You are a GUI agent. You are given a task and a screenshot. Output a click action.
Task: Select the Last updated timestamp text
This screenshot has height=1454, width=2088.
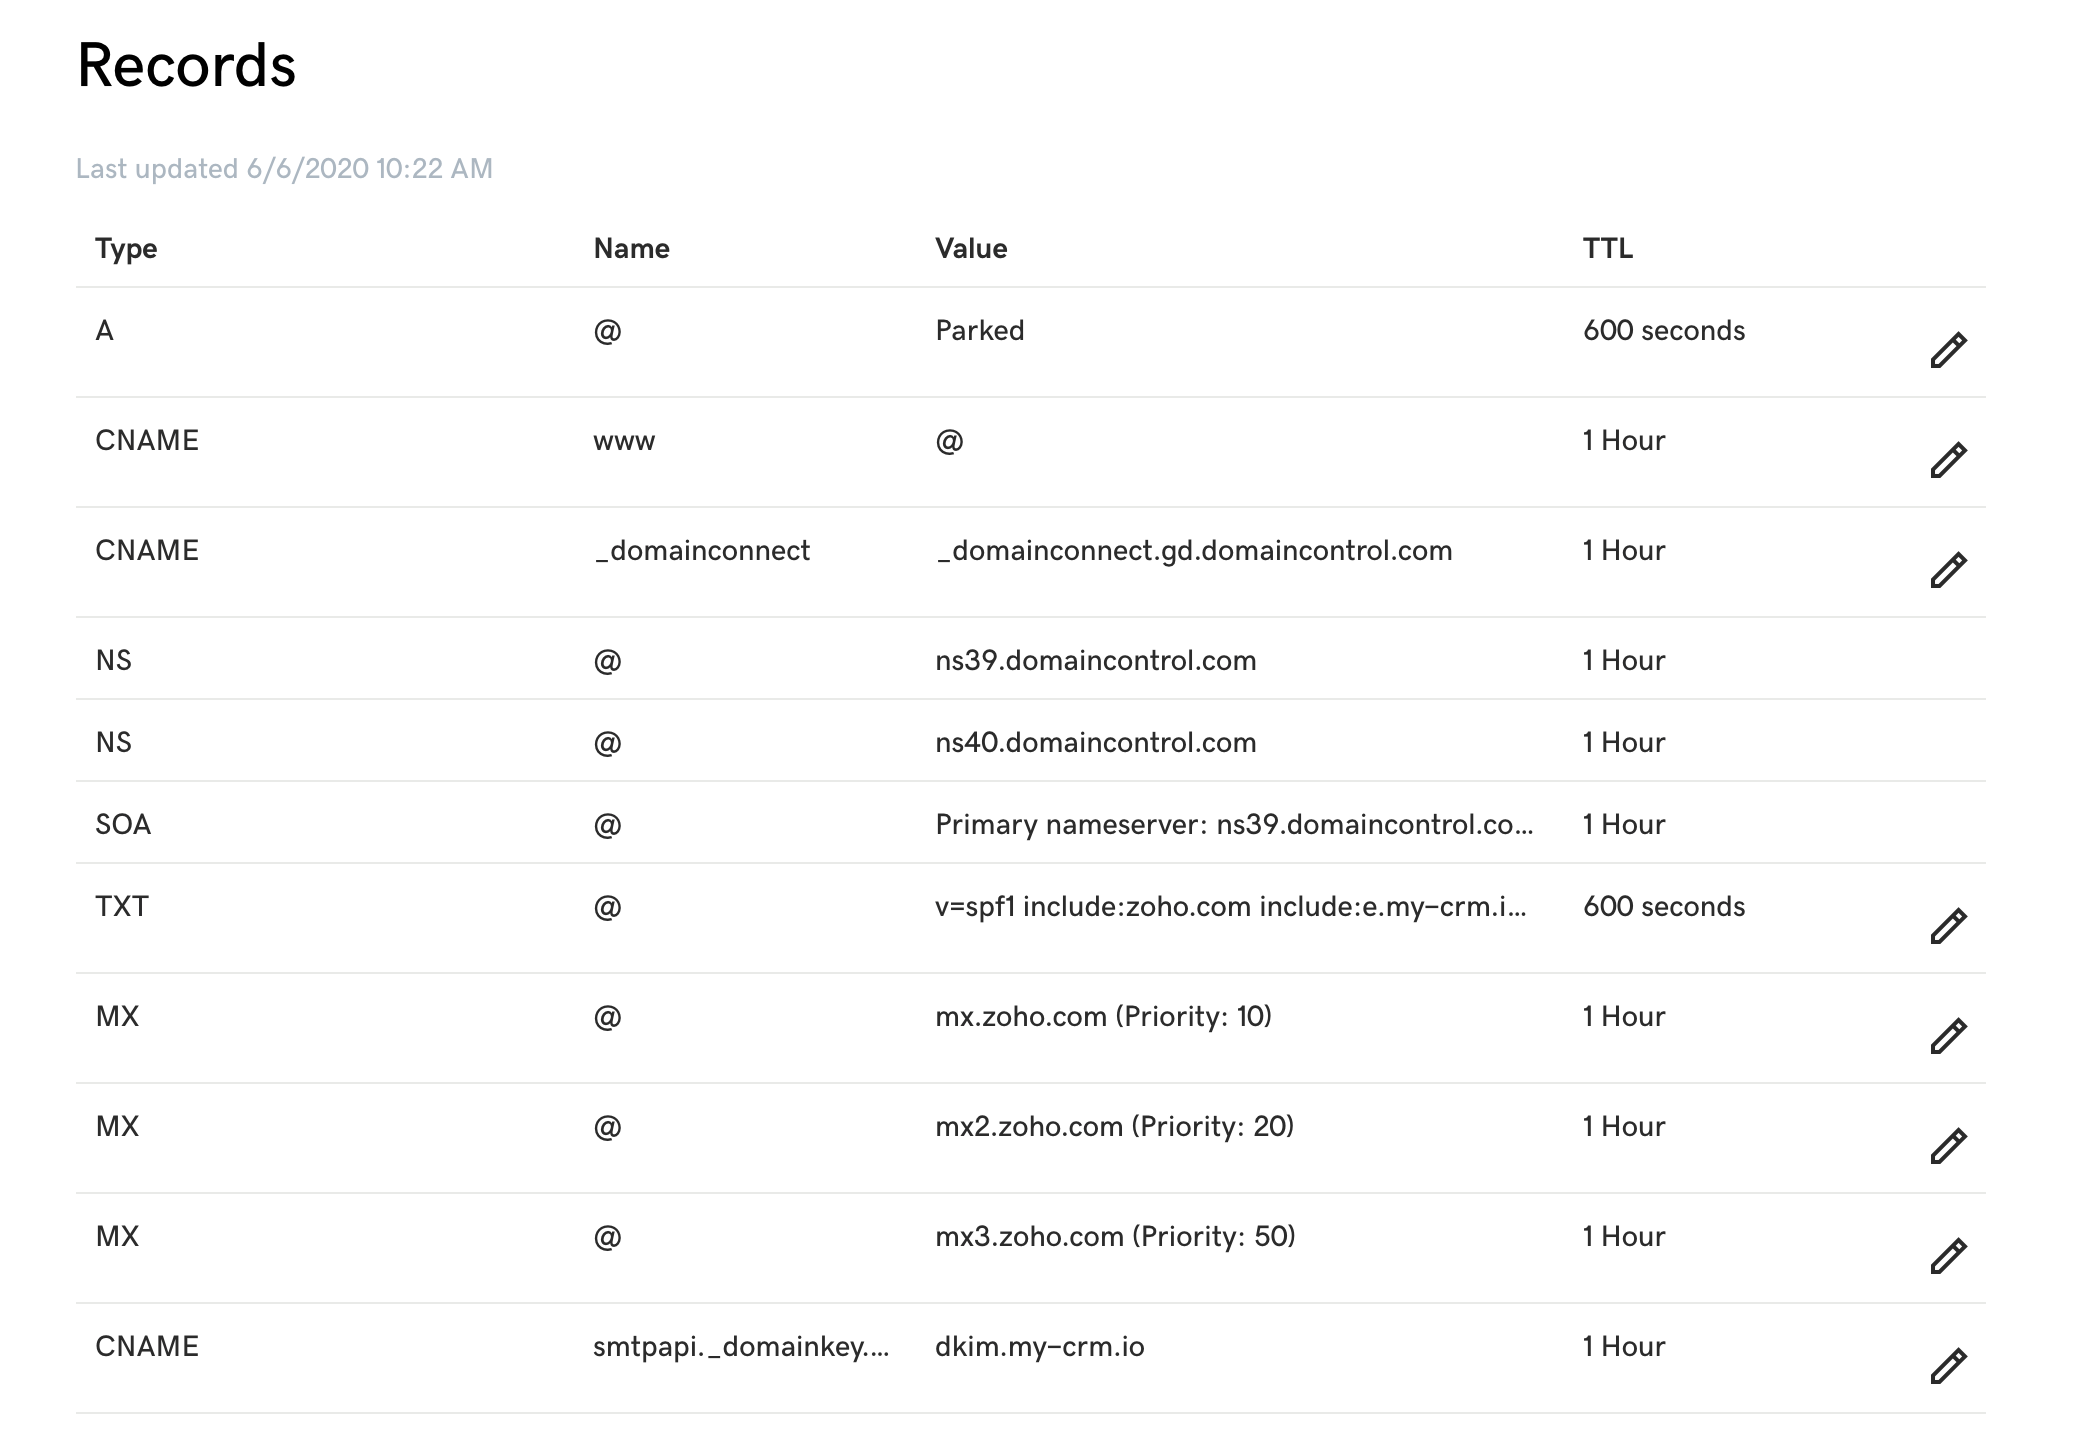click(284, 168)
